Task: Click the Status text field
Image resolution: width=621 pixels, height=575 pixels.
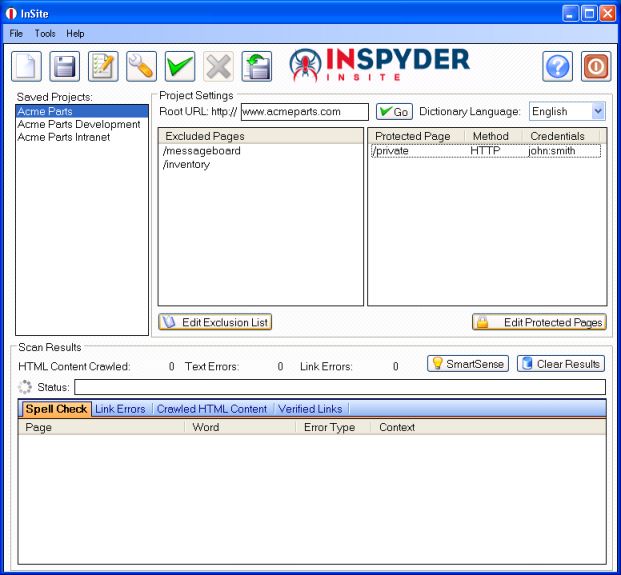Action: [x=340, y=387]
